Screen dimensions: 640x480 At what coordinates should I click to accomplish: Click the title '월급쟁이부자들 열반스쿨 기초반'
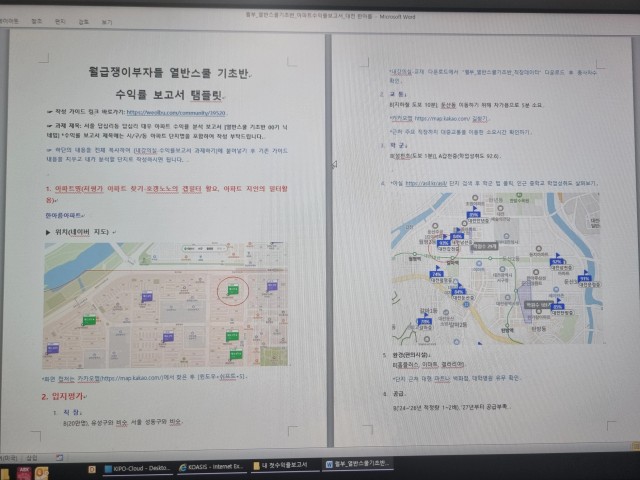click(x=169, y=73)
